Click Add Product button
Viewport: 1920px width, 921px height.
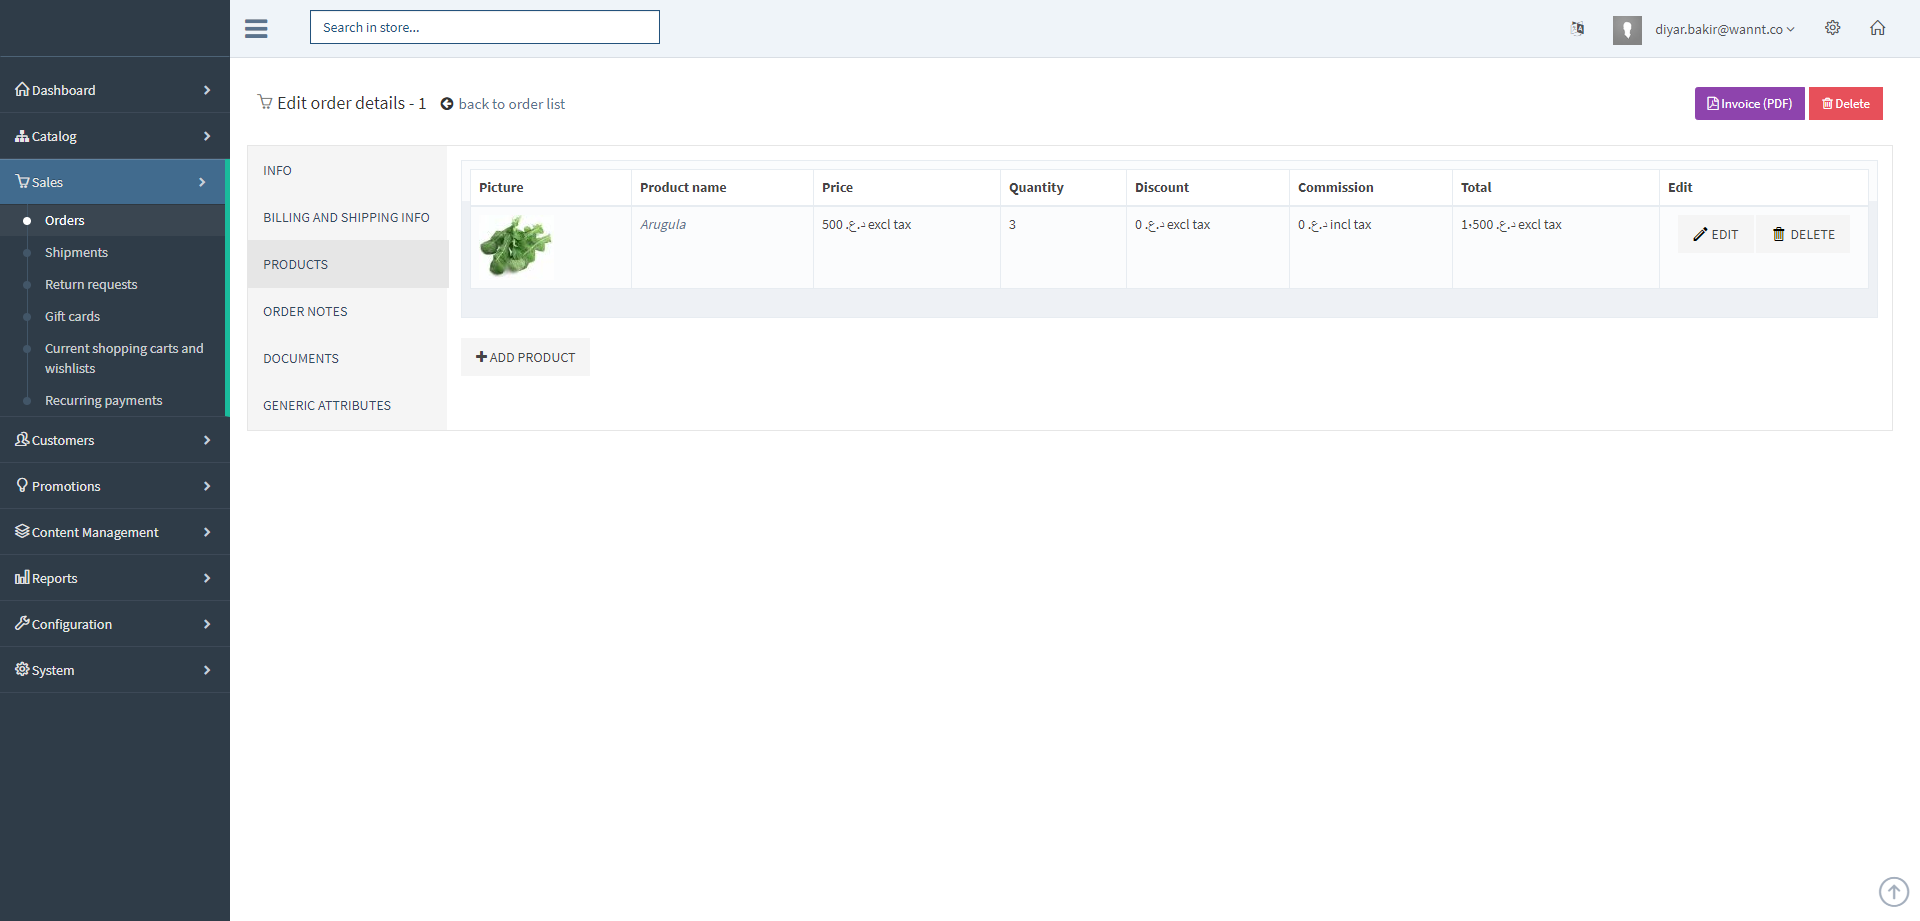click(x=525, y=357)
